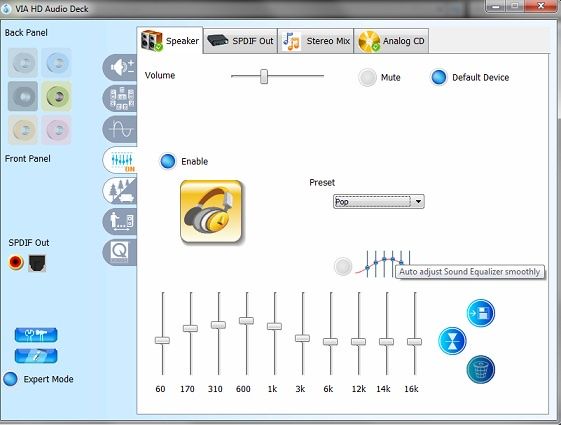Viewport: 561px width, 425px height.
Task: Toggle auto adjust equalizer smoothly option
Action: coord(343,267)
